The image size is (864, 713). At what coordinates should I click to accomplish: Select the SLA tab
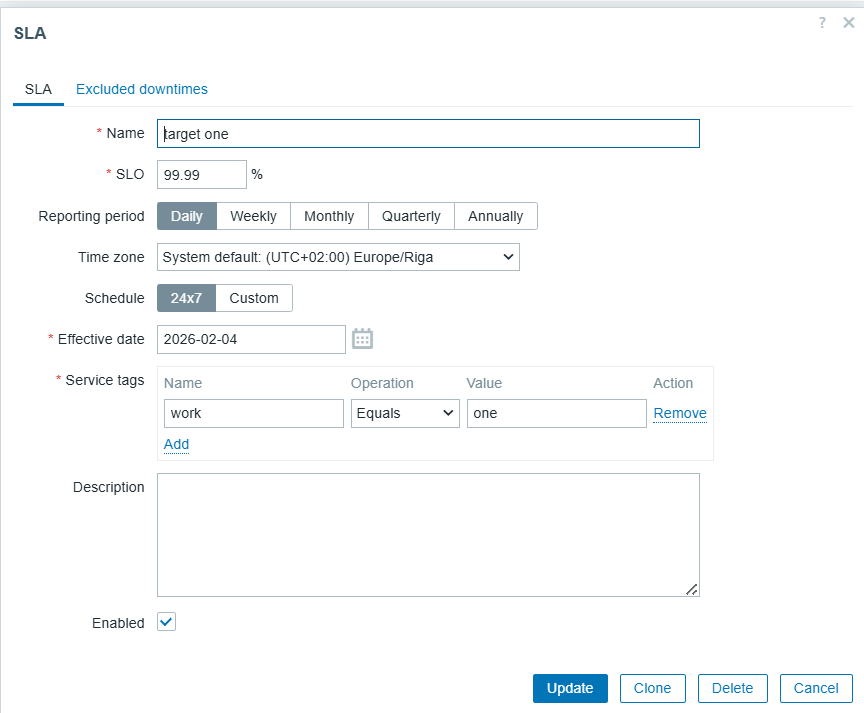coord(38,89)
